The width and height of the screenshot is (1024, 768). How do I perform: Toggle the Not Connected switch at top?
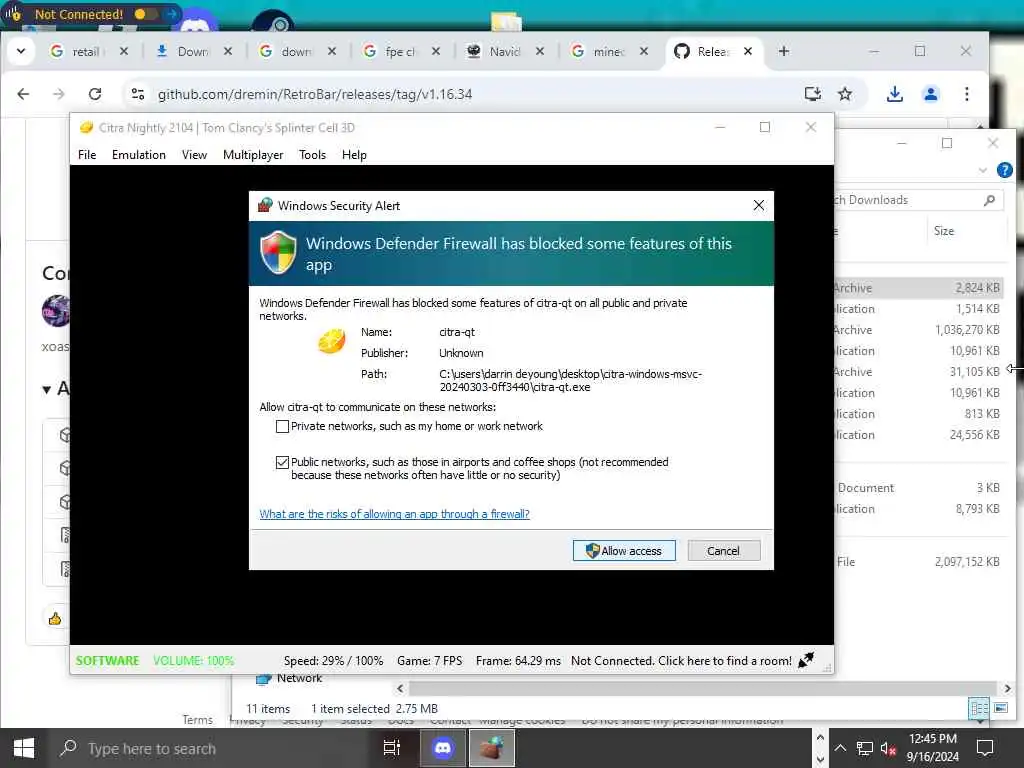[146, 14]
